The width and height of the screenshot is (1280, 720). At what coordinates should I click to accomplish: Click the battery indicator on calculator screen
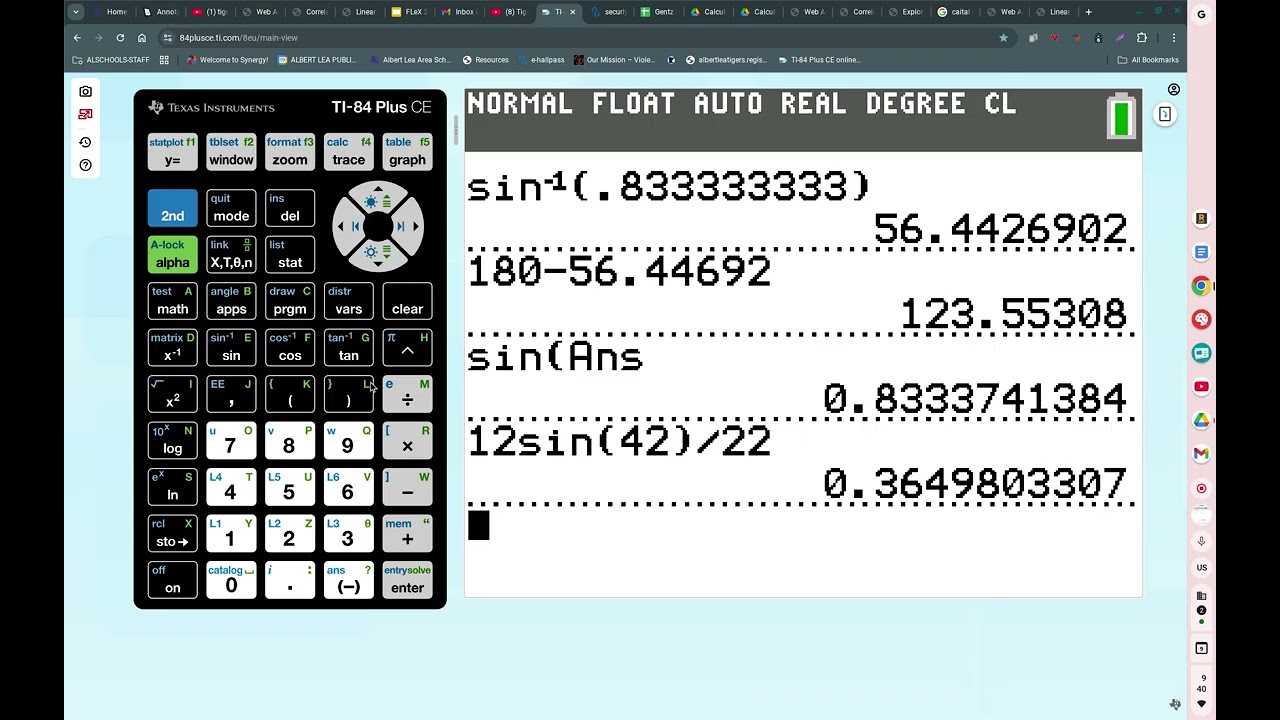[x=1121, y=118]
